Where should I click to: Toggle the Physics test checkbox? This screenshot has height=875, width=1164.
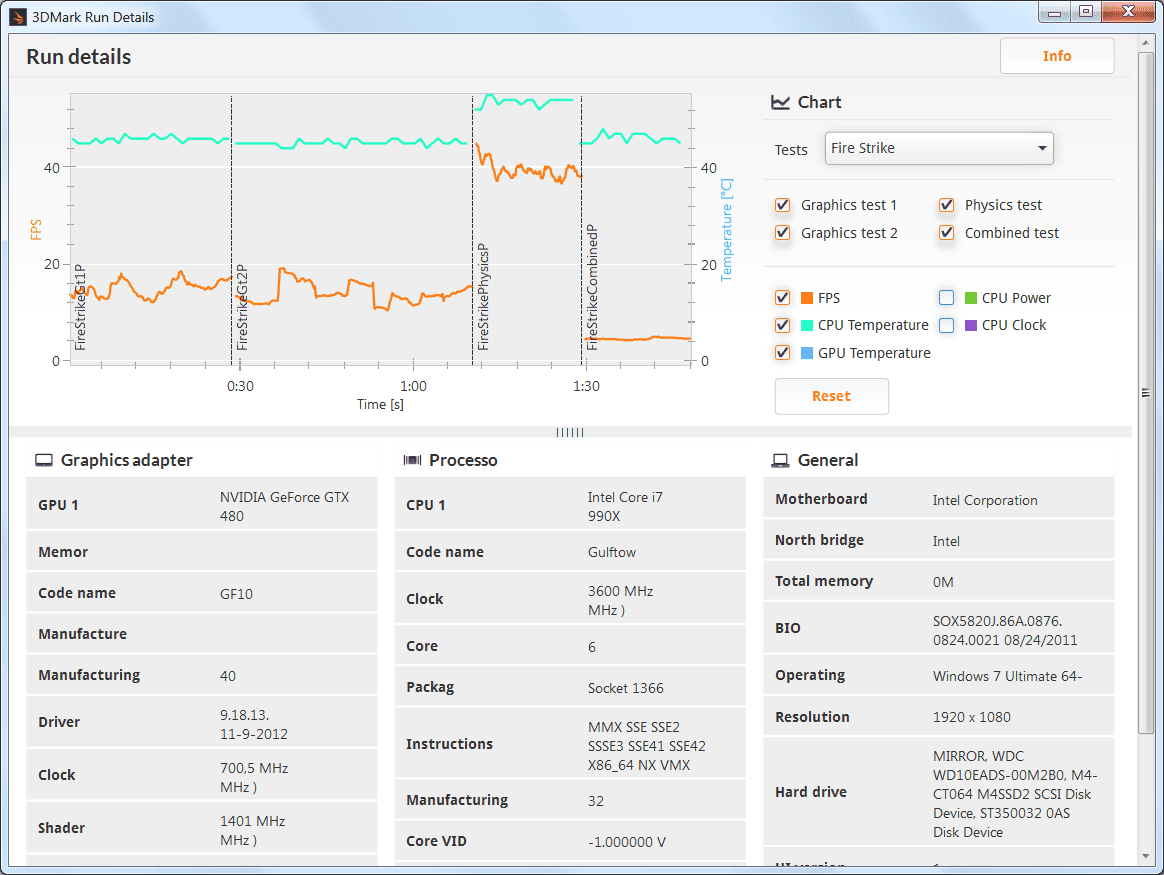(x=946, y=205)
